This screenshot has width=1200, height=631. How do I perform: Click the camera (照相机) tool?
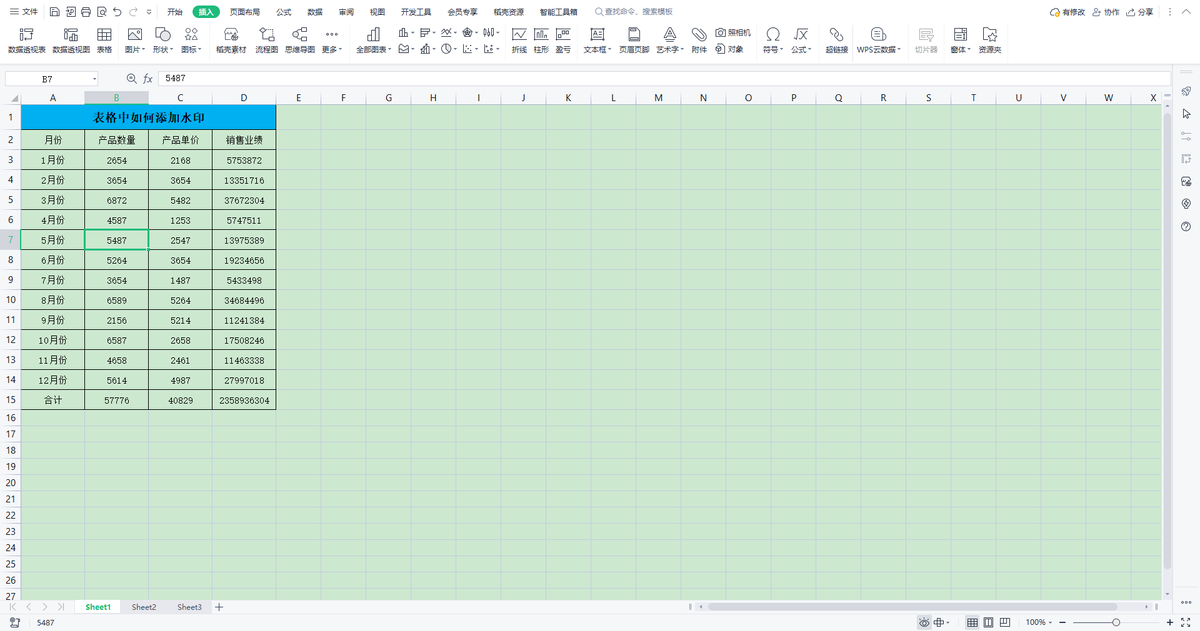(733, 32)
